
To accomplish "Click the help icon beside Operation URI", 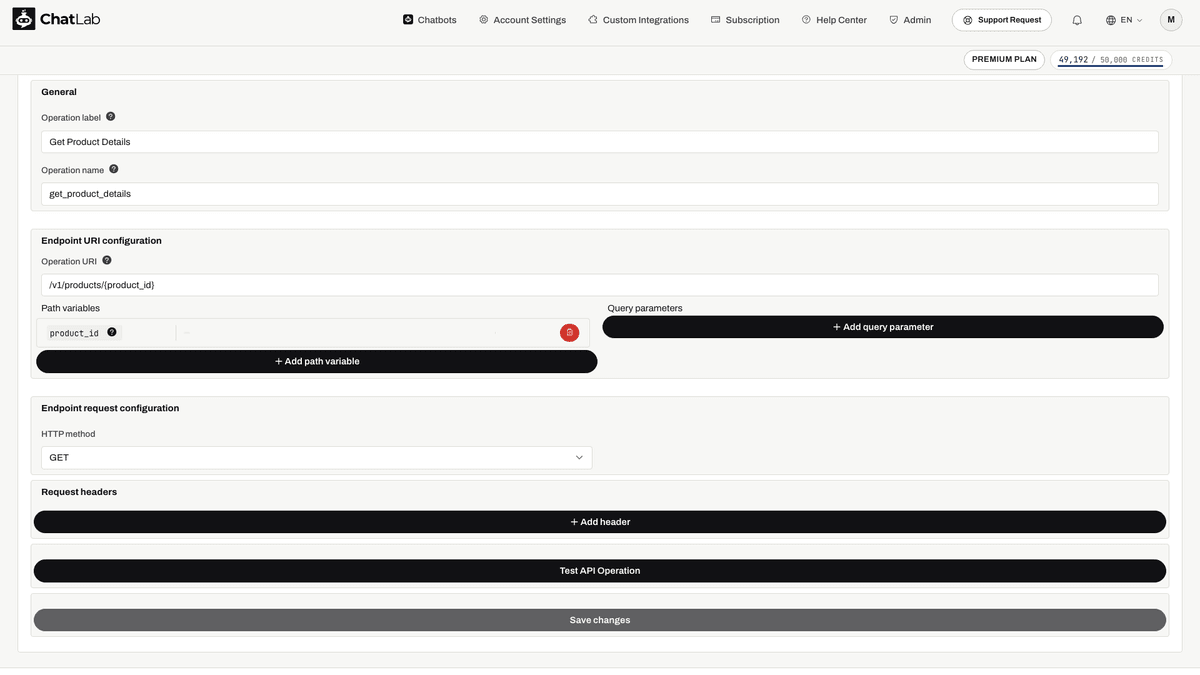I will coord(107,260).
